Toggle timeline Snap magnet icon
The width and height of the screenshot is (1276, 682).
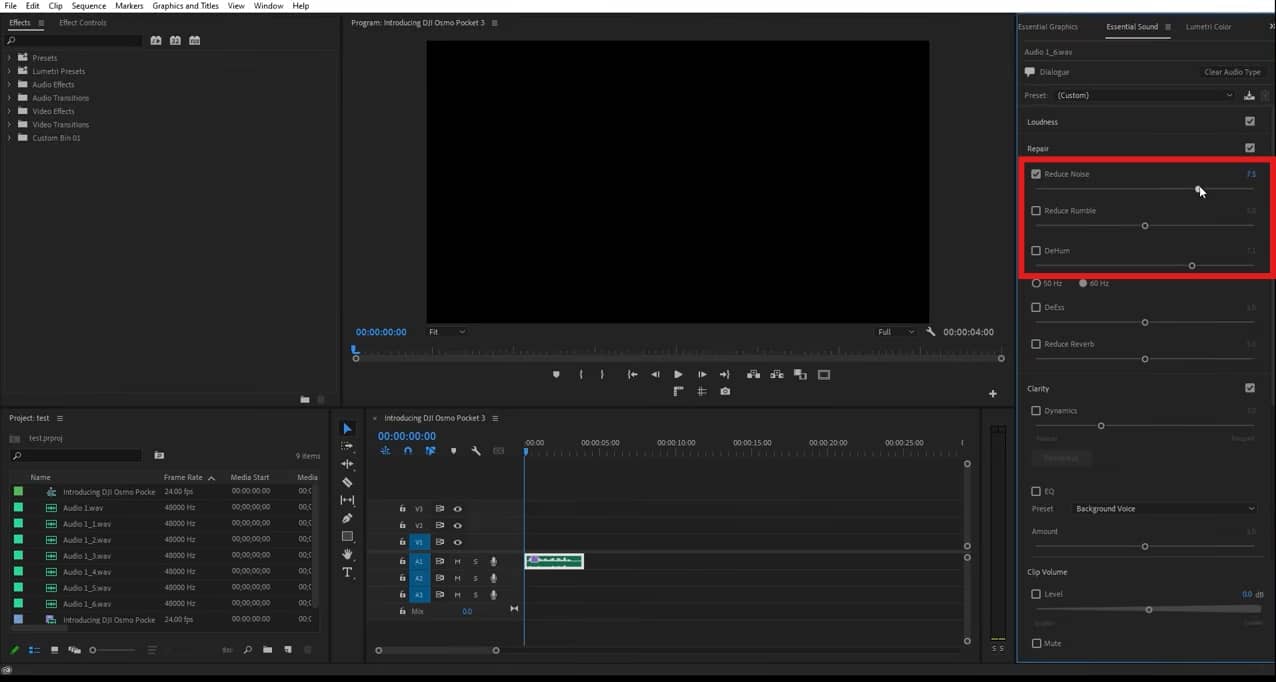click(x=407, y=451)
